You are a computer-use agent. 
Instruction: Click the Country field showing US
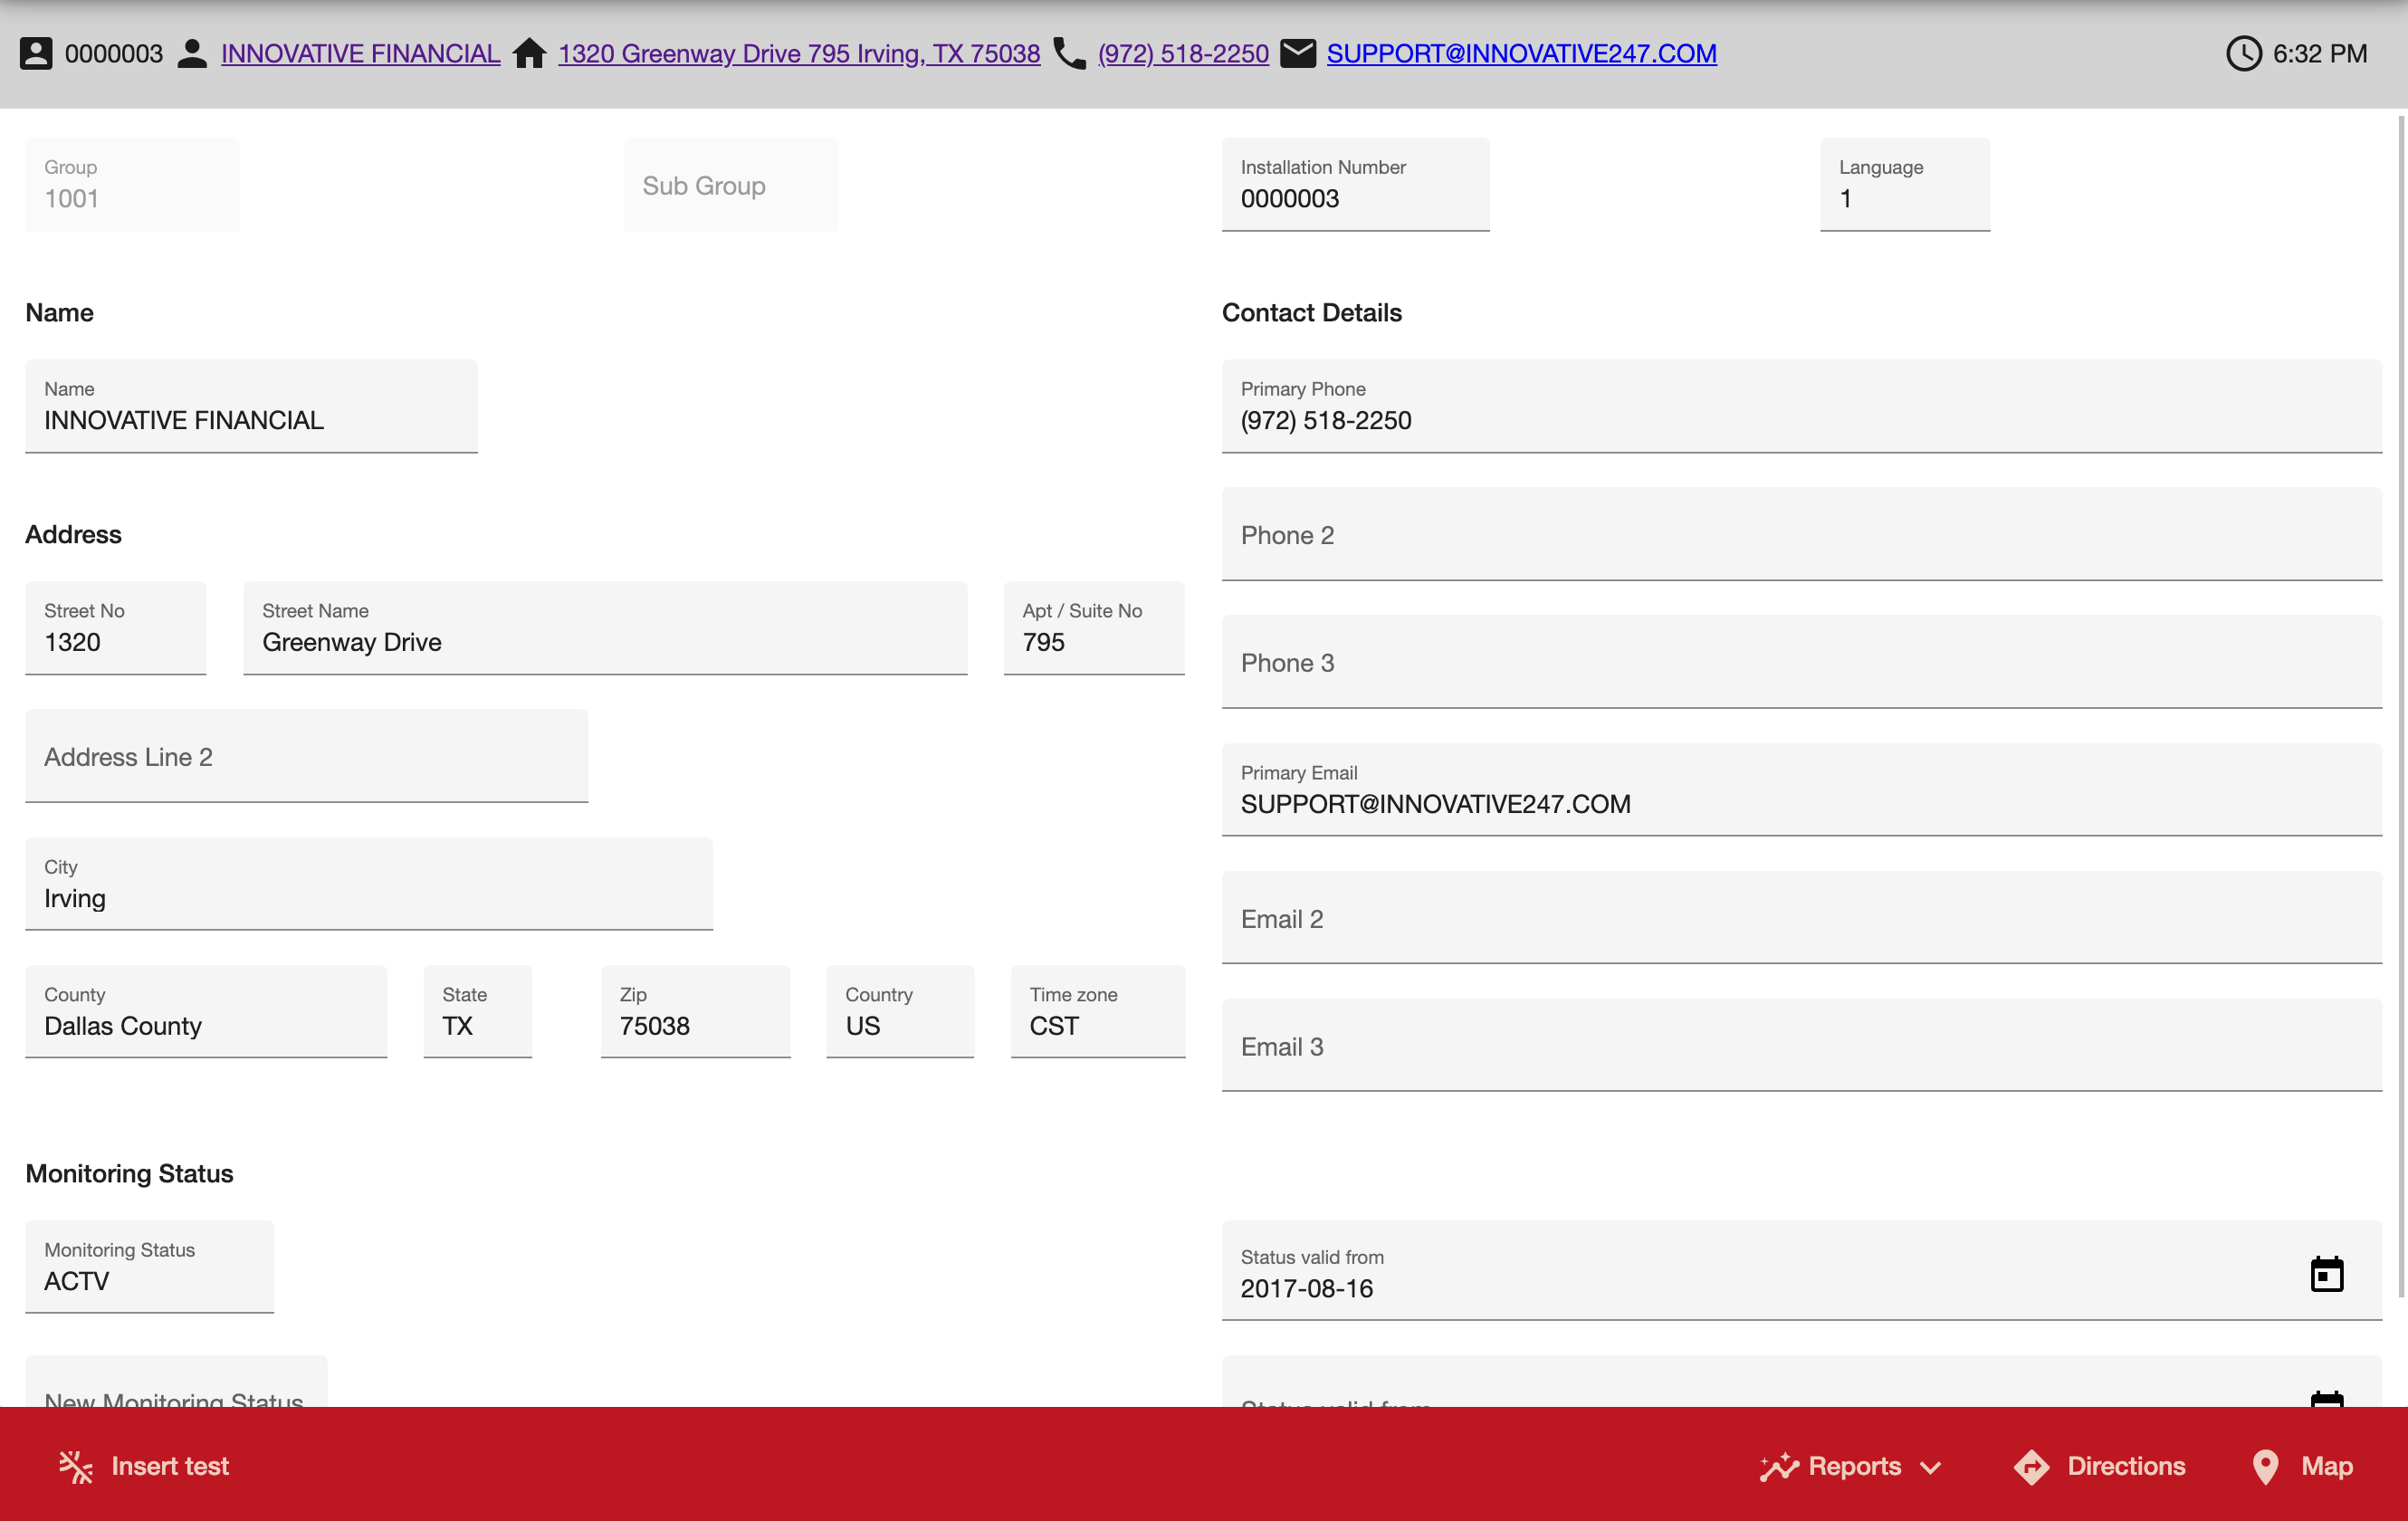[x=900, y=1011]
